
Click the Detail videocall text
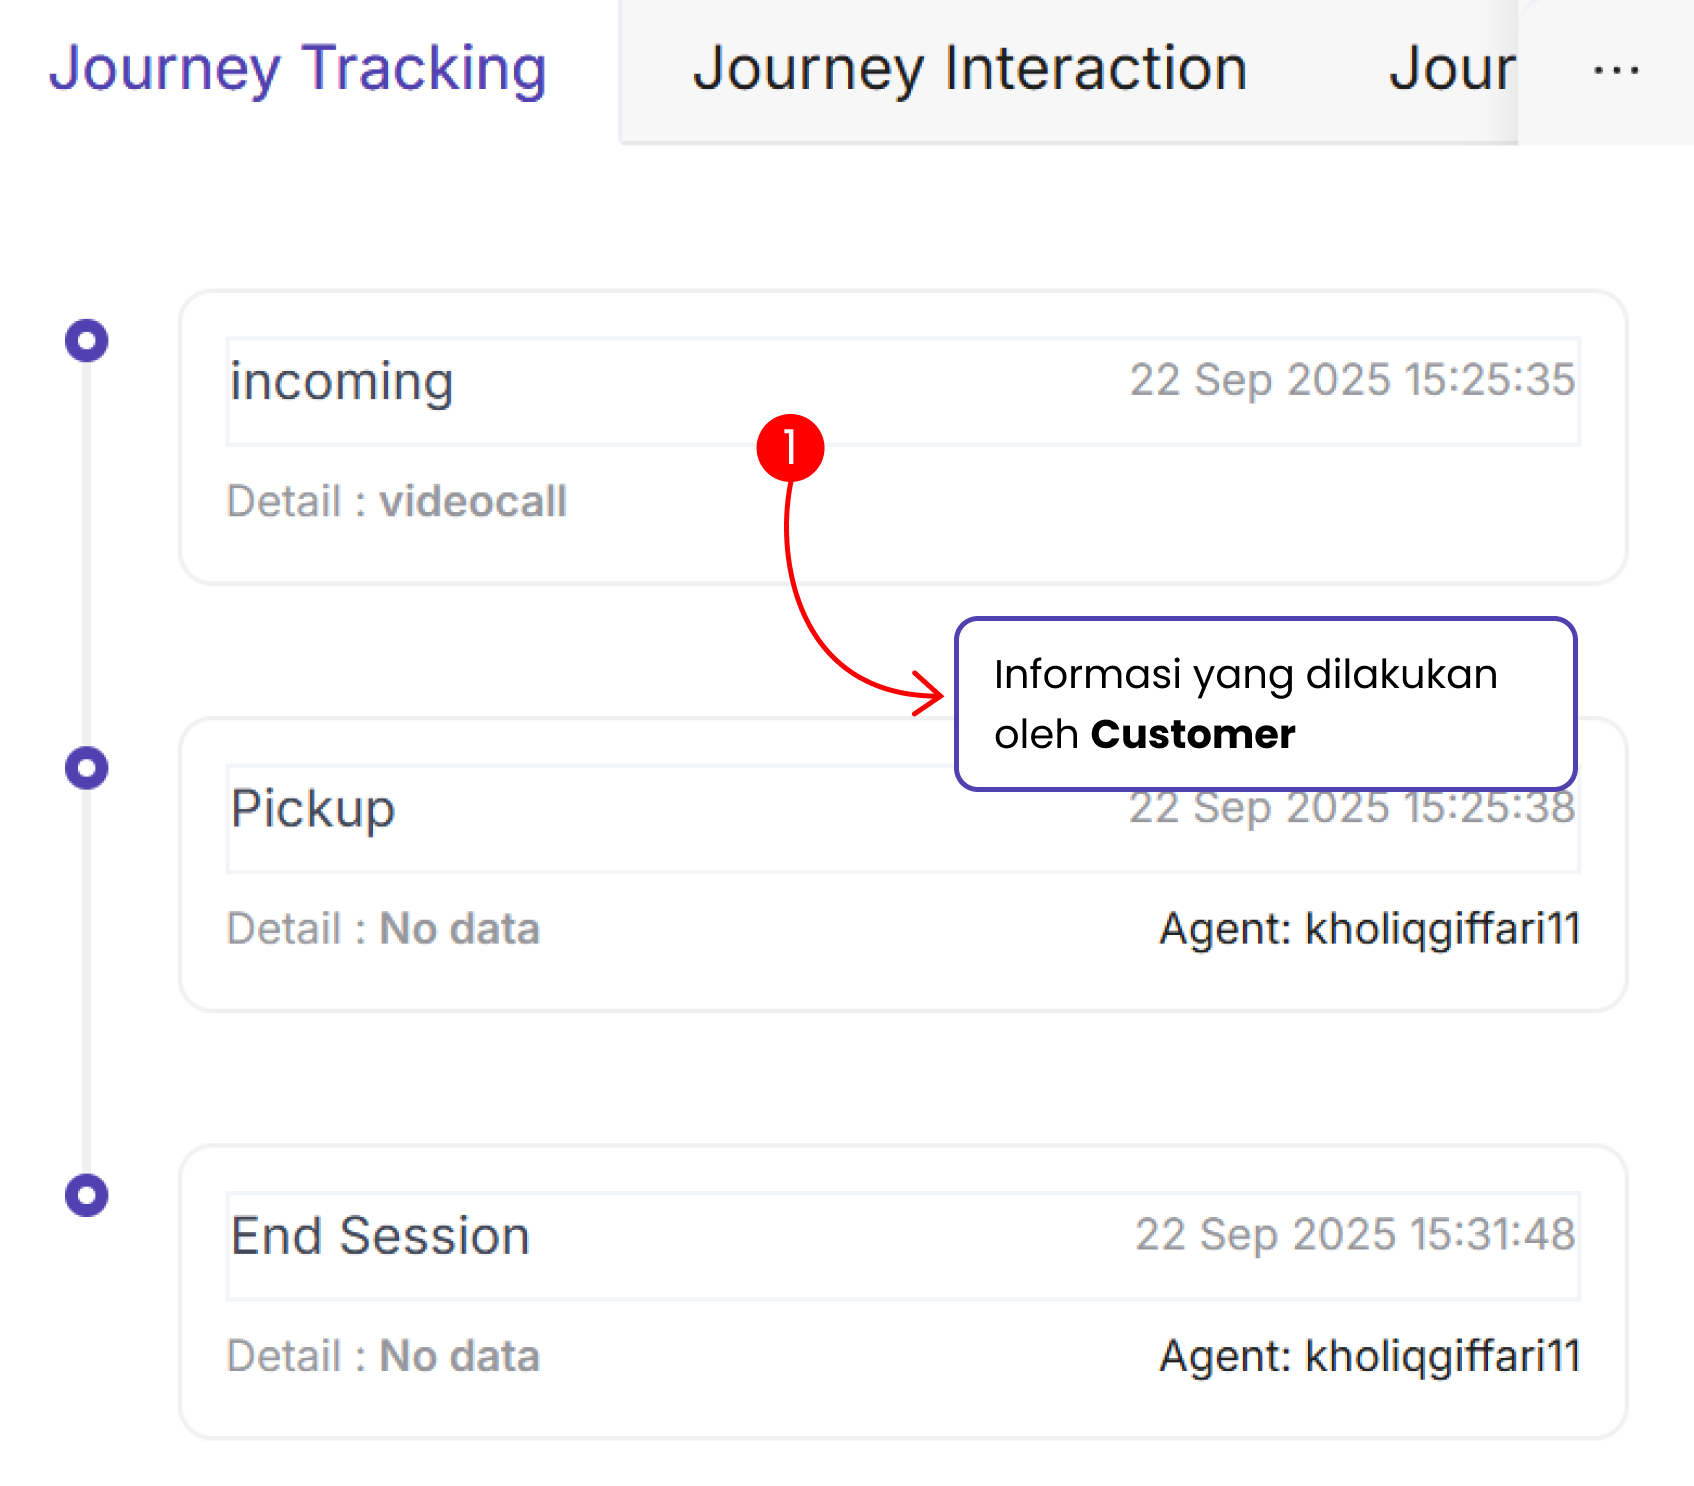coord(397,501)
